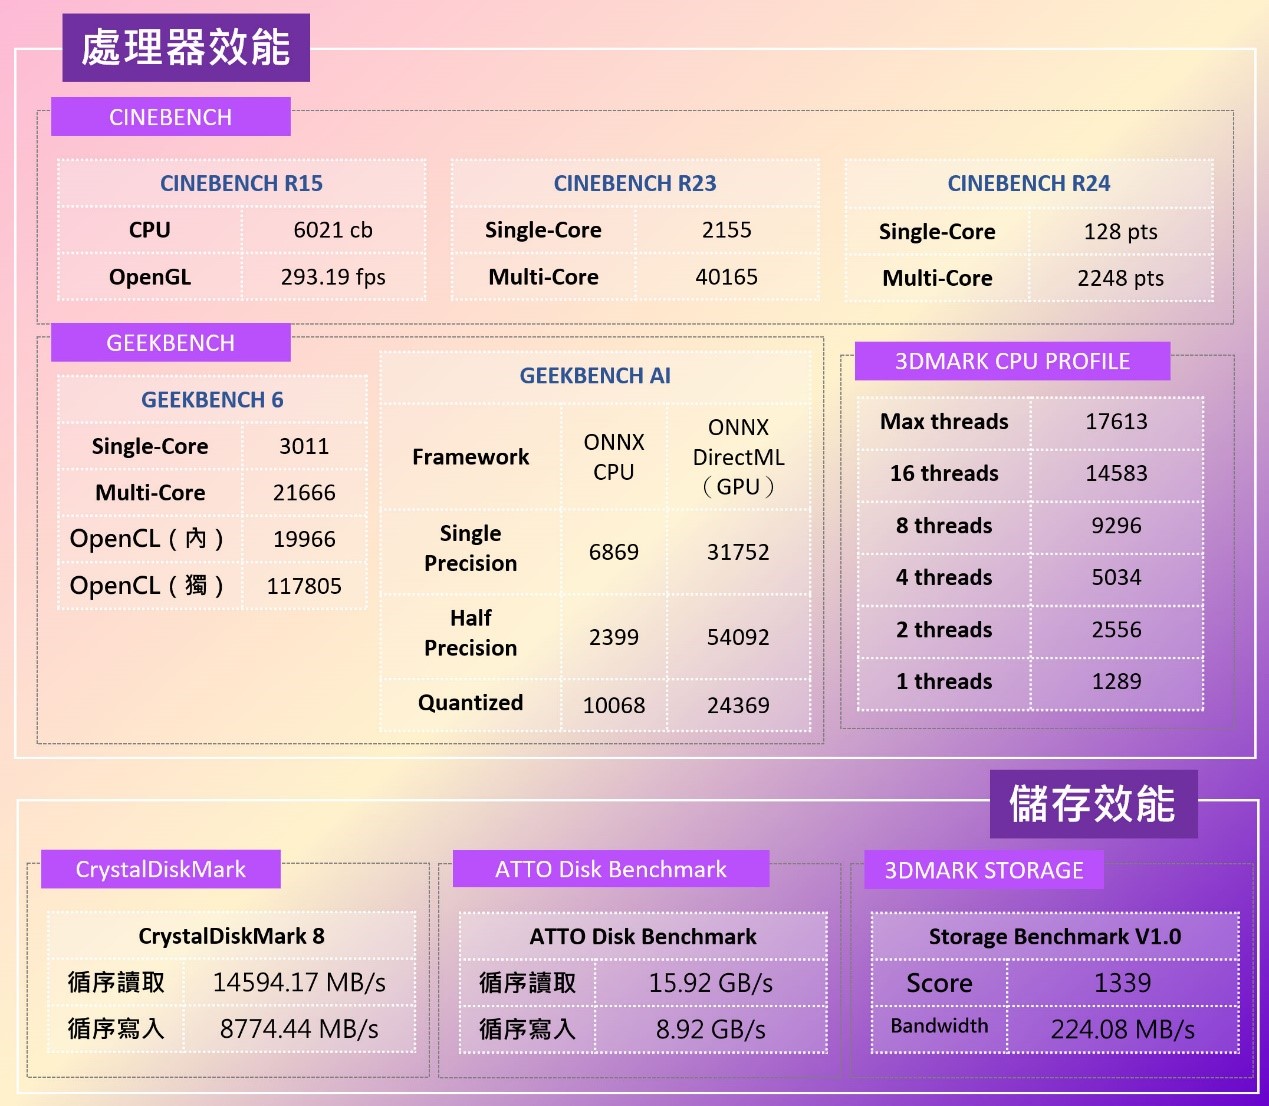This screenshot has height=1106, width=1269.
Task: Click ATTO 循序讀取 value 15.92 GB/s
Action: pos(711,982)
